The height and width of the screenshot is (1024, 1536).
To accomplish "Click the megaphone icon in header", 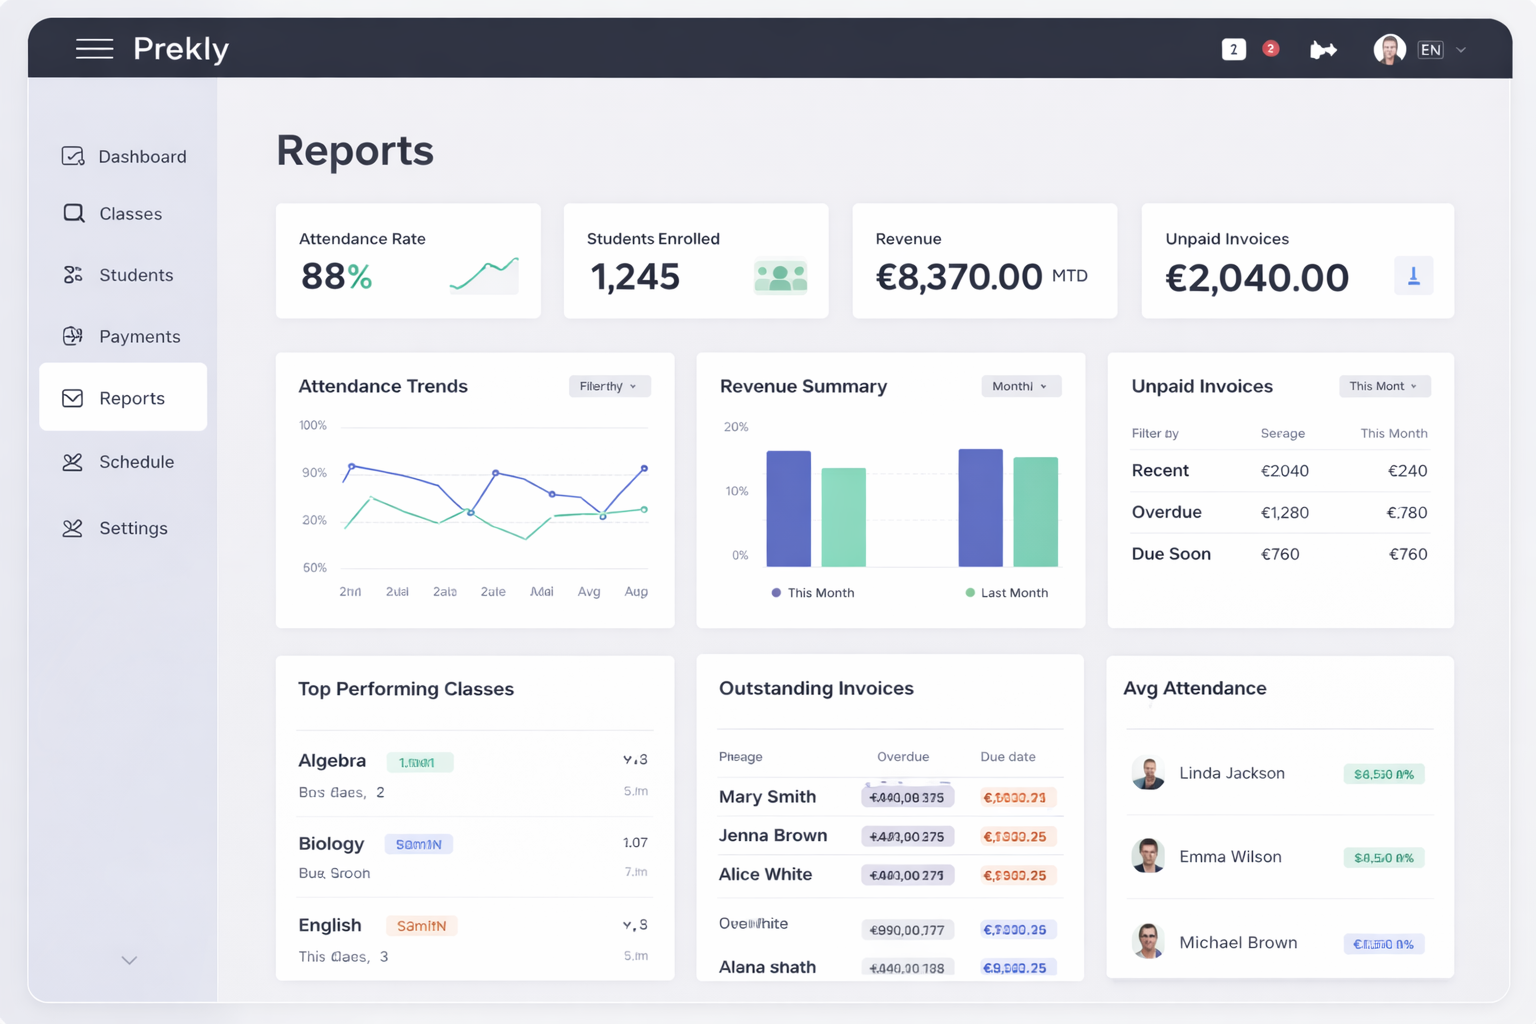I will click(x=1323, y=50).
